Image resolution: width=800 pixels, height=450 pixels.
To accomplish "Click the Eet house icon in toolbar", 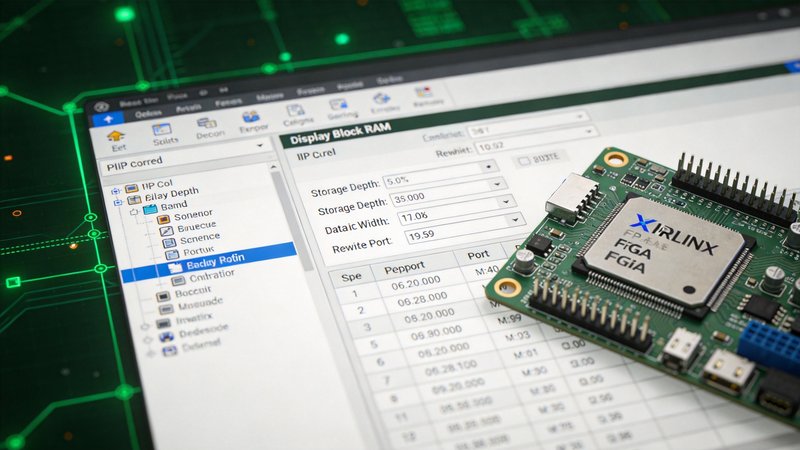I will pyautogui.click(x=116, y=137).
